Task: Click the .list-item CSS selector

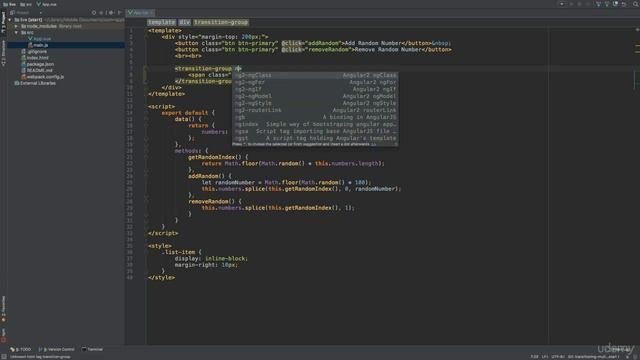Action: [x=178, y=252]
